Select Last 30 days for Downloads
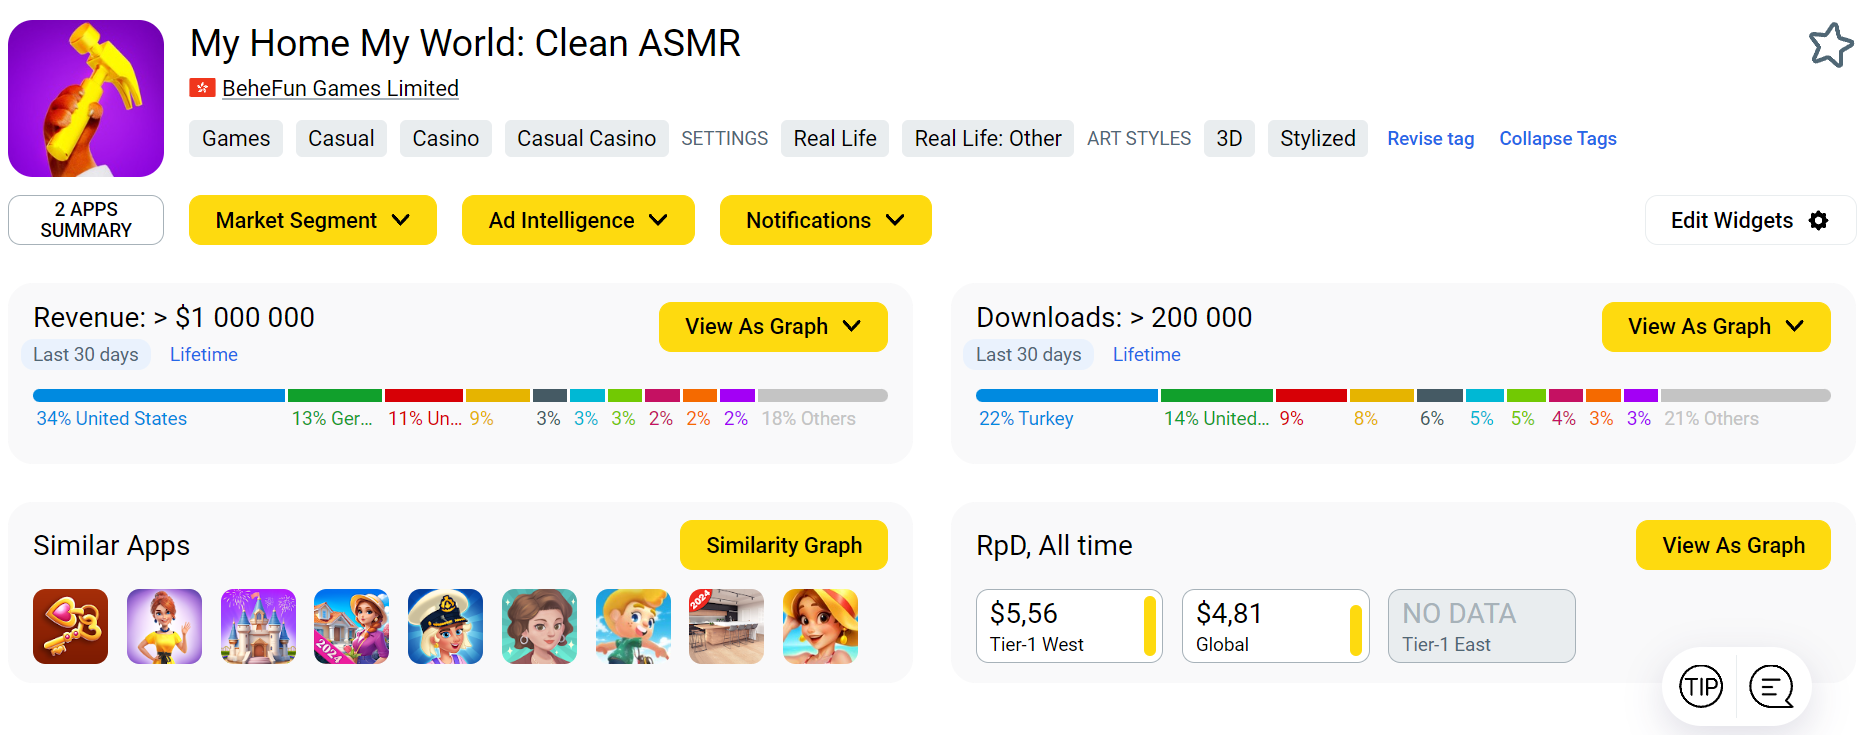 coord(1028,354)
